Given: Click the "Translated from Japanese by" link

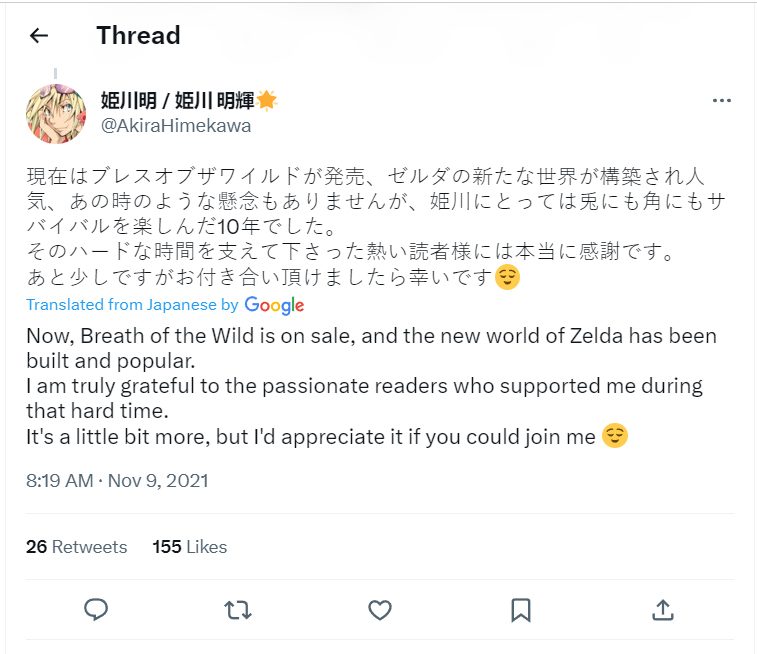Looking at the screenshot, I should (132, 305).
